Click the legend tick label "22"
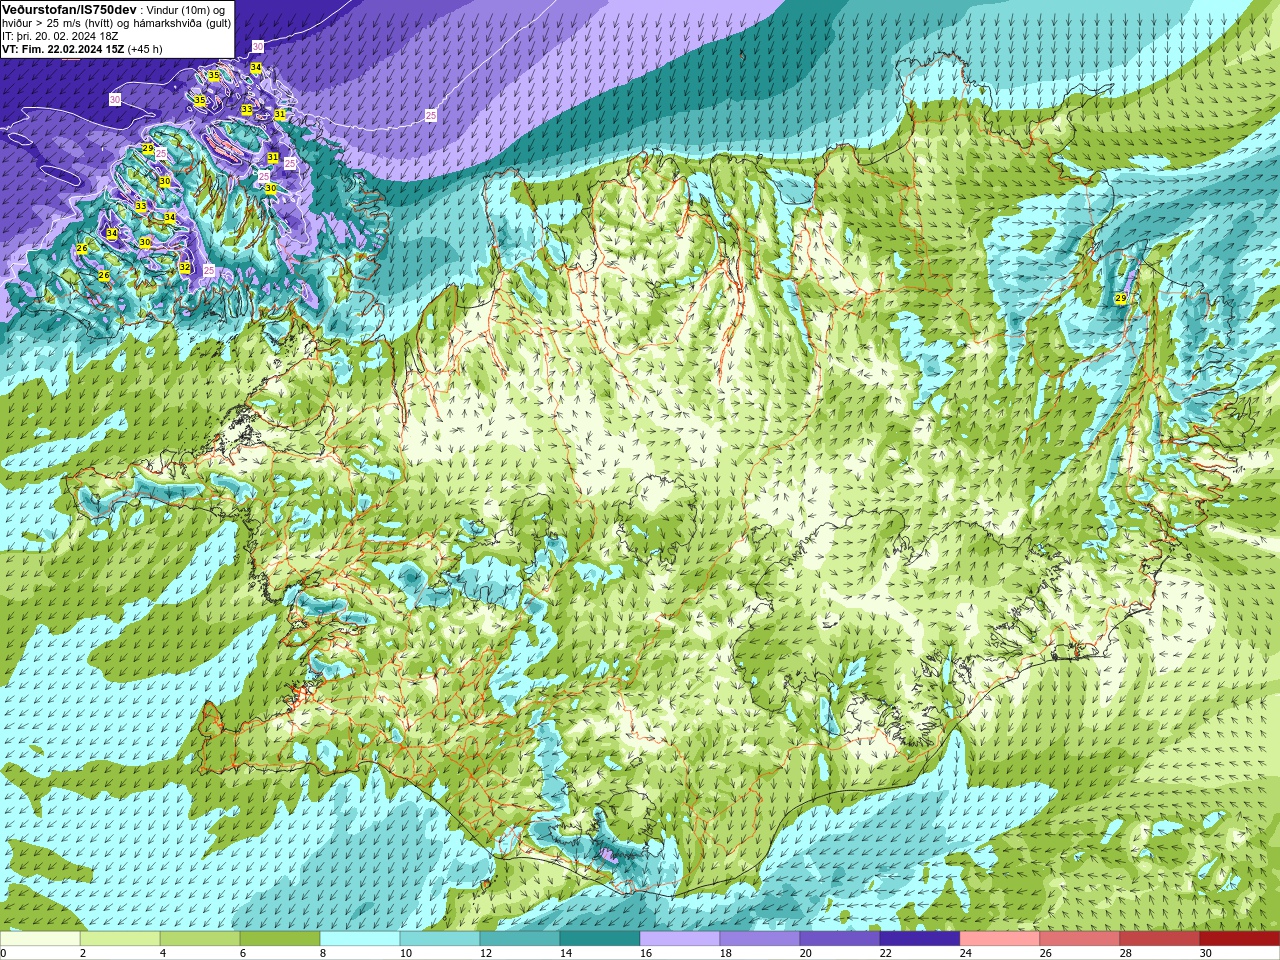This screenshot has height=960, width=1280. (885, 953)
